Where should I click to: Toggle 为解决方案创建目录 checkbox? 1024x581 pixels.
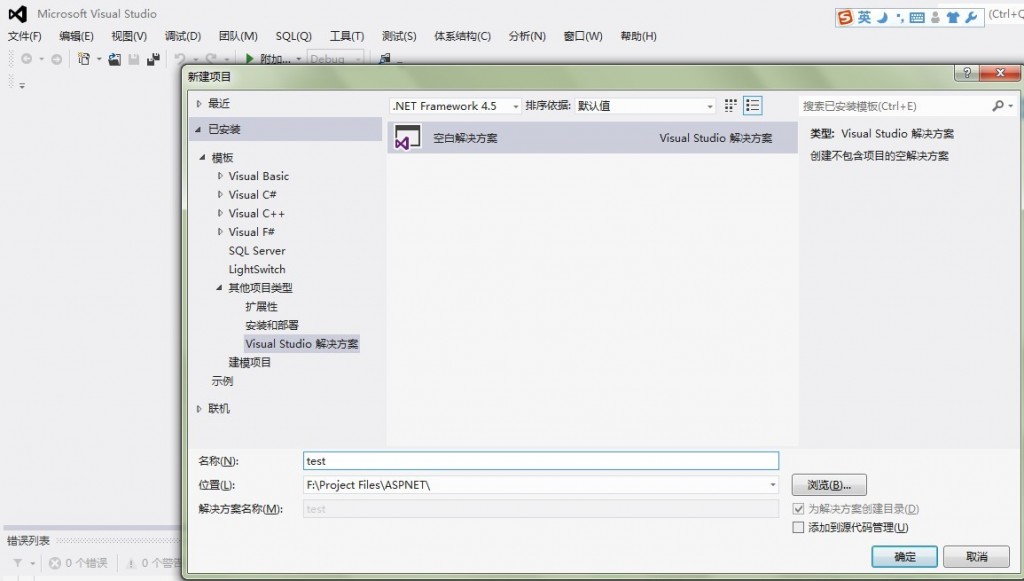pyautogui.click(x=798, y=509)
